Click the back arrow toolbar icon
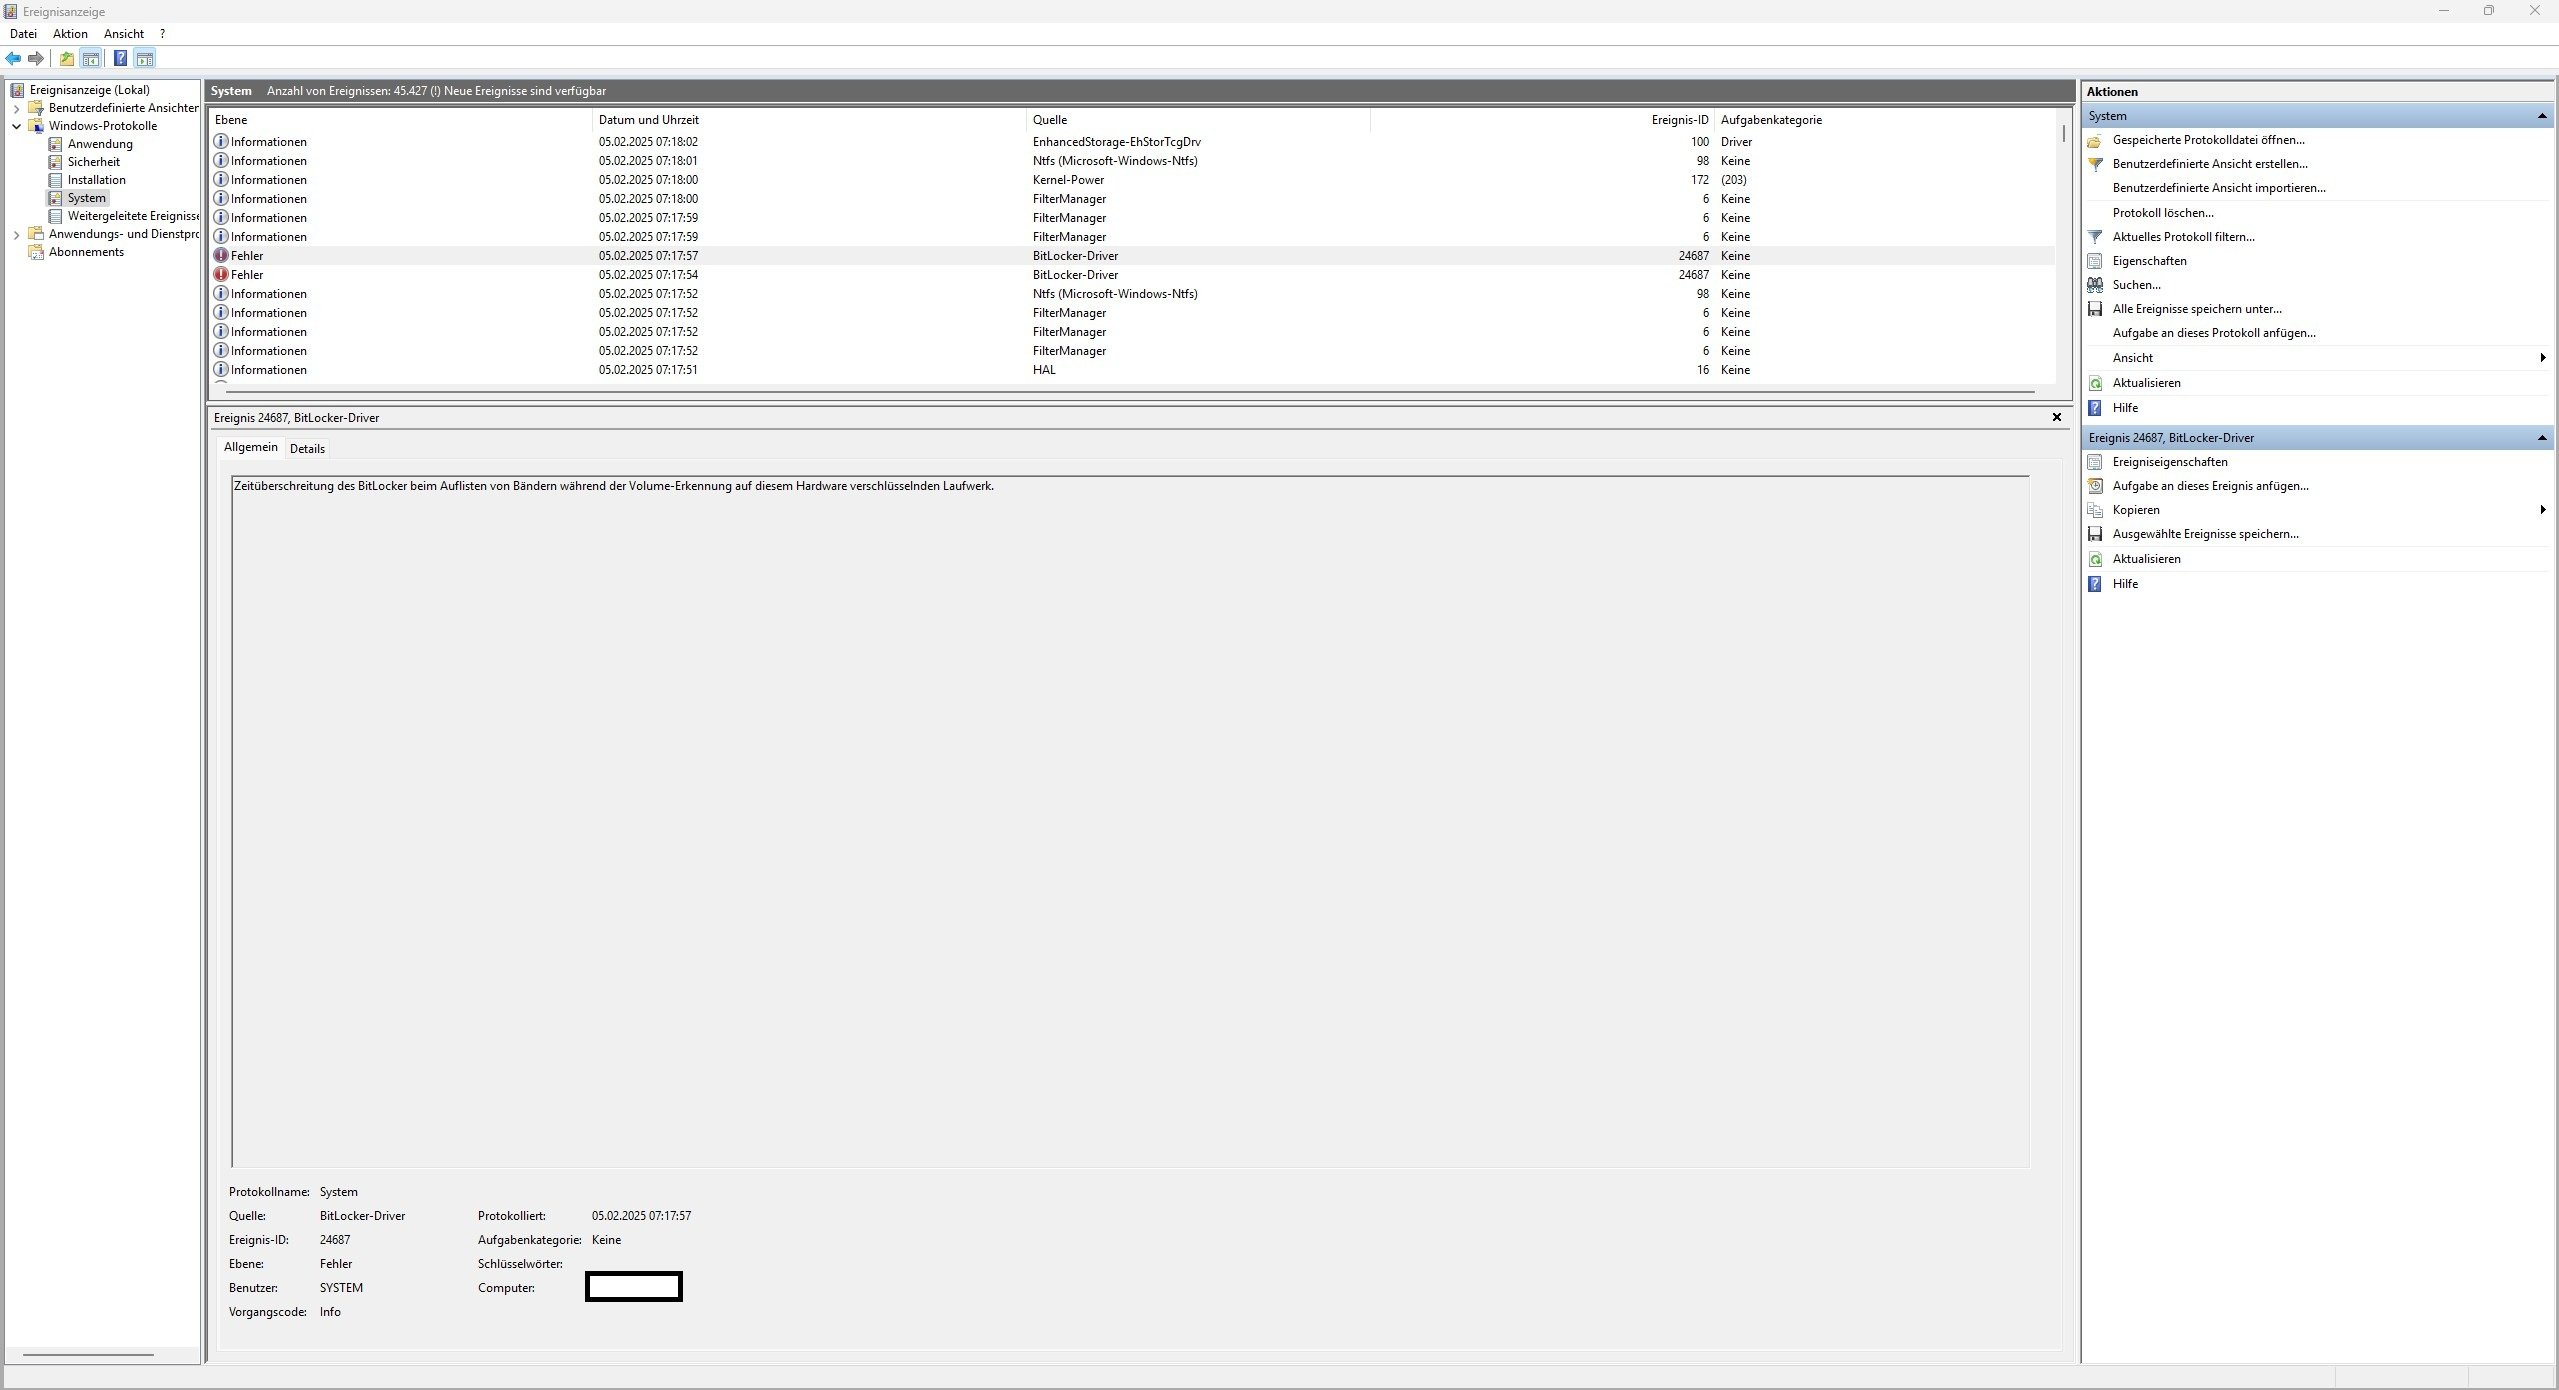The image size is (2559, 1390). click(x=13, y=59)
